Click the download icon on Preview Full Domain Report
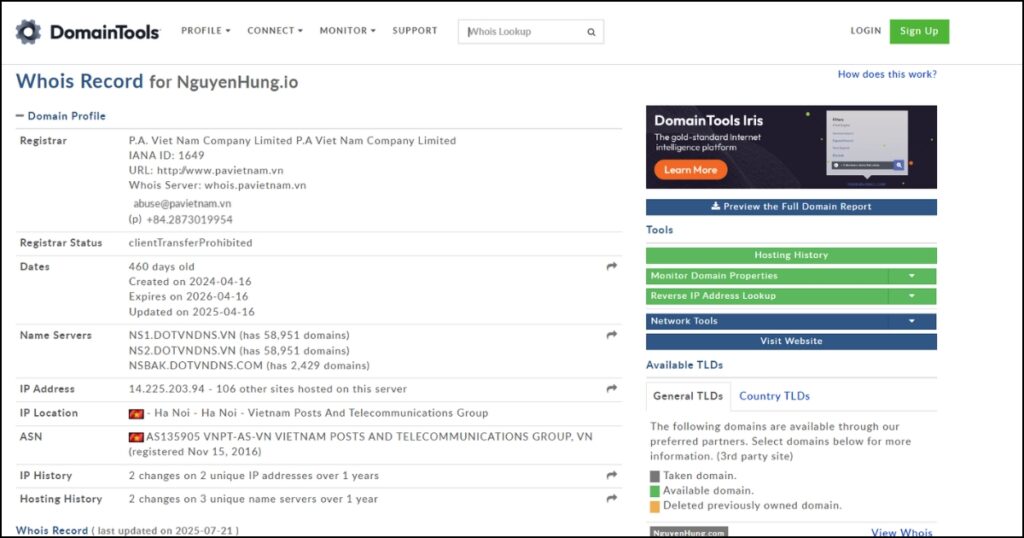1024x538 pixels. [716, 206]
